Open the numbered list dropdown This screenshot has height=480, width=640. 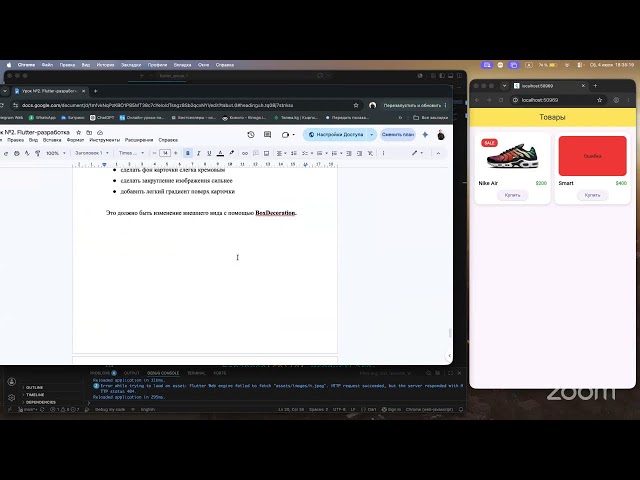pyautogui.click(x=337, y=153)
